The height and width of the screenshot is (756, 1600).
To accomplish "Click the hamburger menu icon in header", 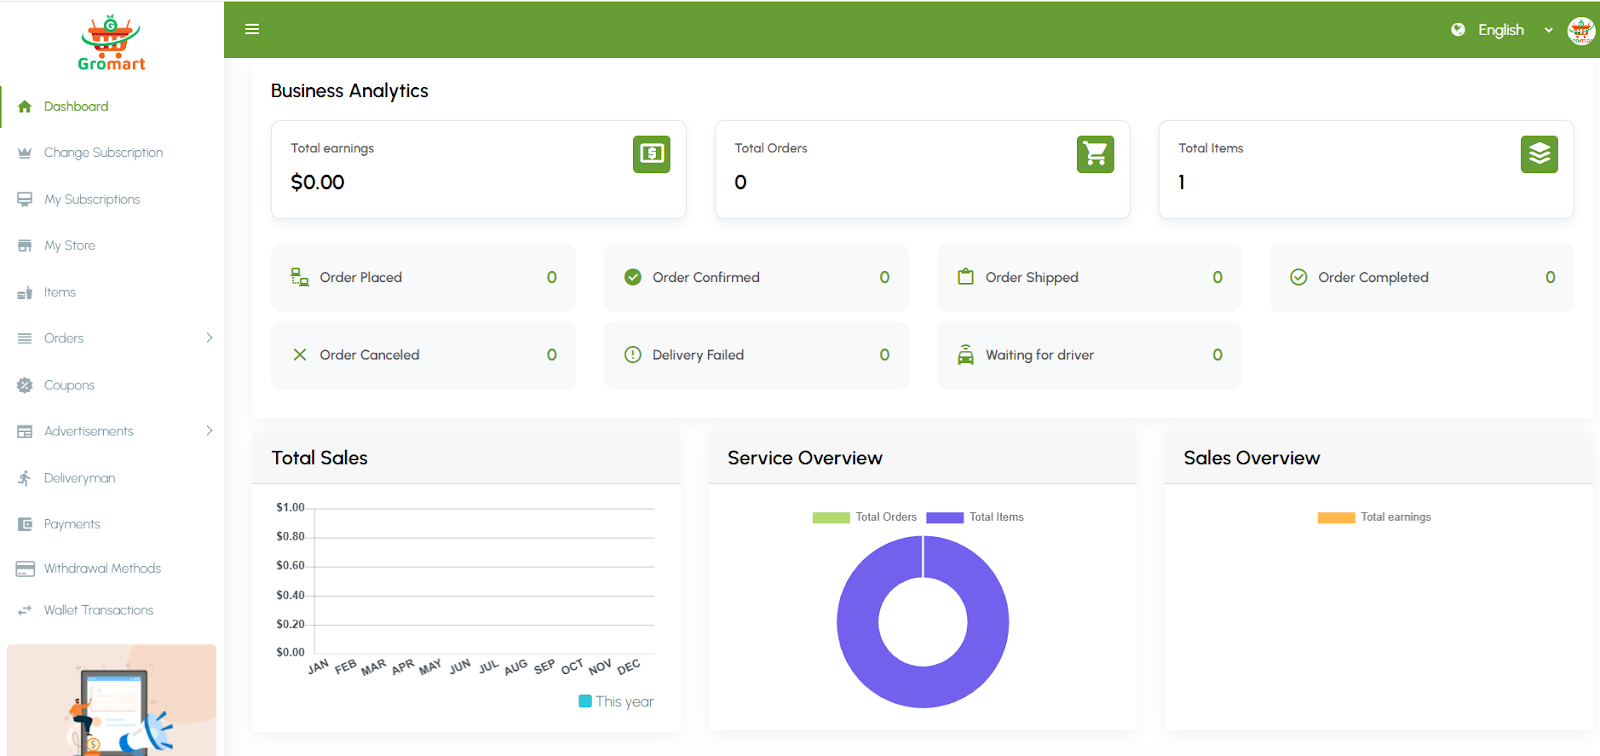I will pos(252,29).
